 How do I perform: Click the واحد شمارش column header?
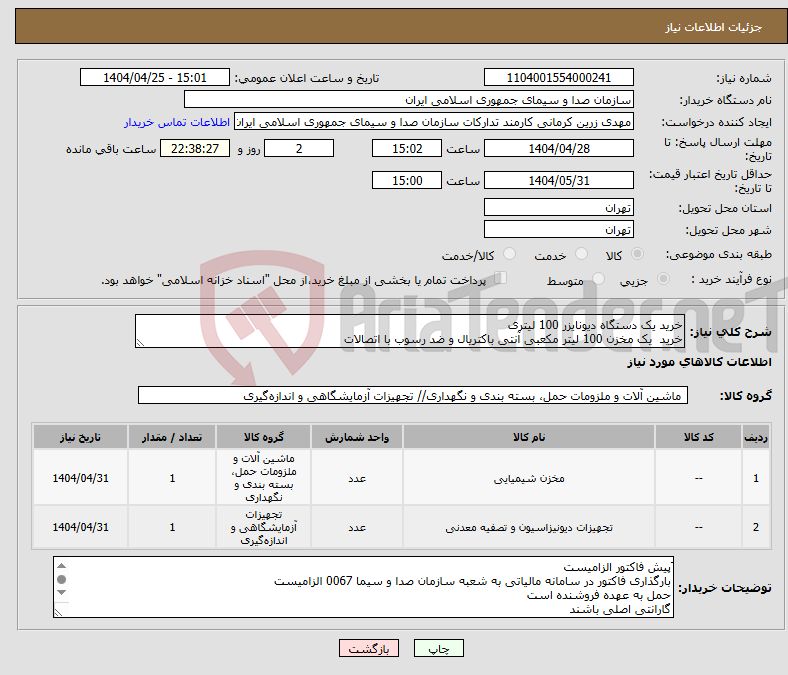pos(357,437)
